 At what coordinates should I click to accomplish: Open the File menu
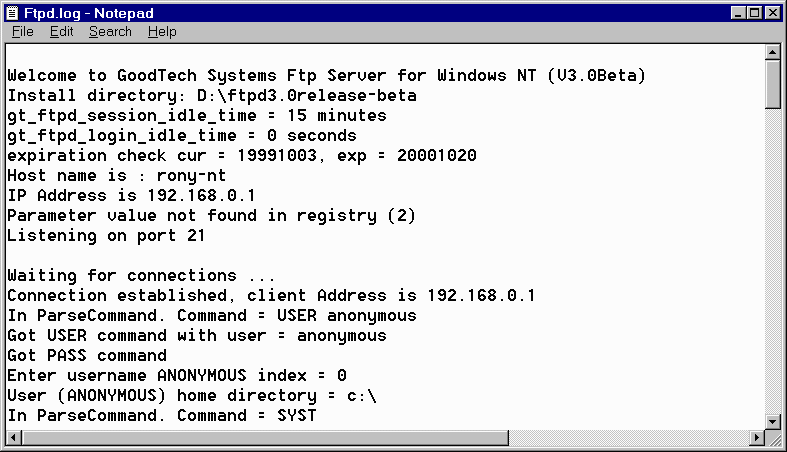pyautogui.click(x=23, y=32)
